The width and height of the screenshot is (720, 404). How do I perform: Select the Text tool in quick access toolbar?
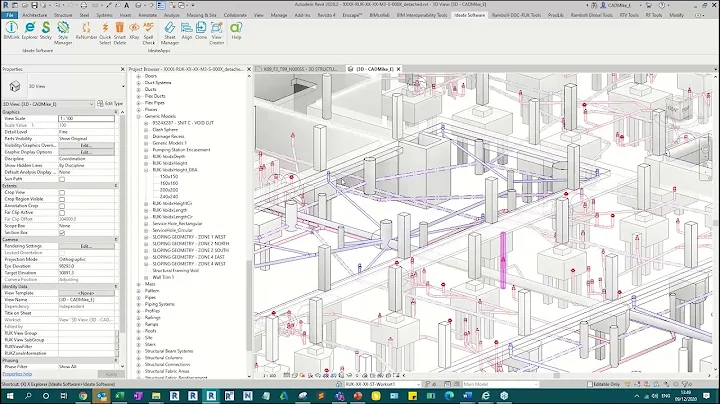tap(126, 5)
